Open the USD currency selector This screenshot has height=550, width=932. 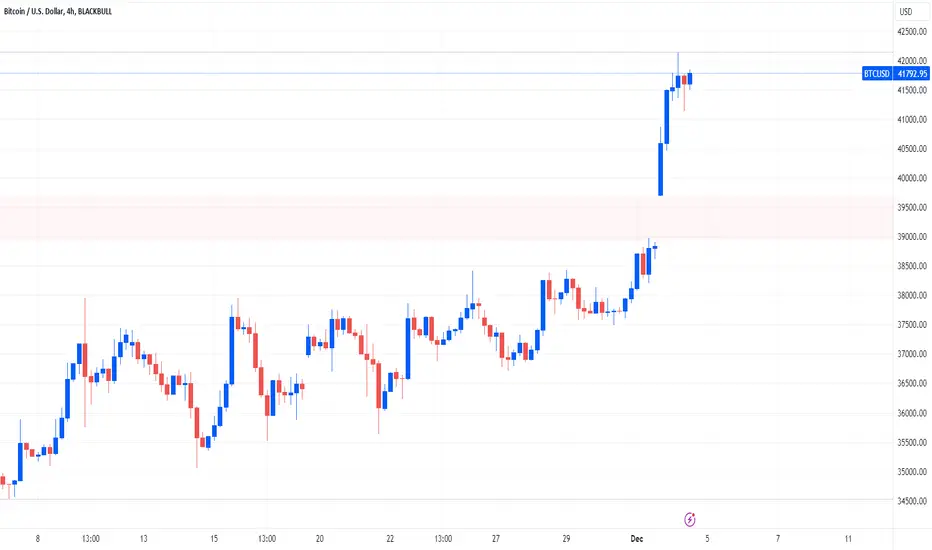(905, 11)
